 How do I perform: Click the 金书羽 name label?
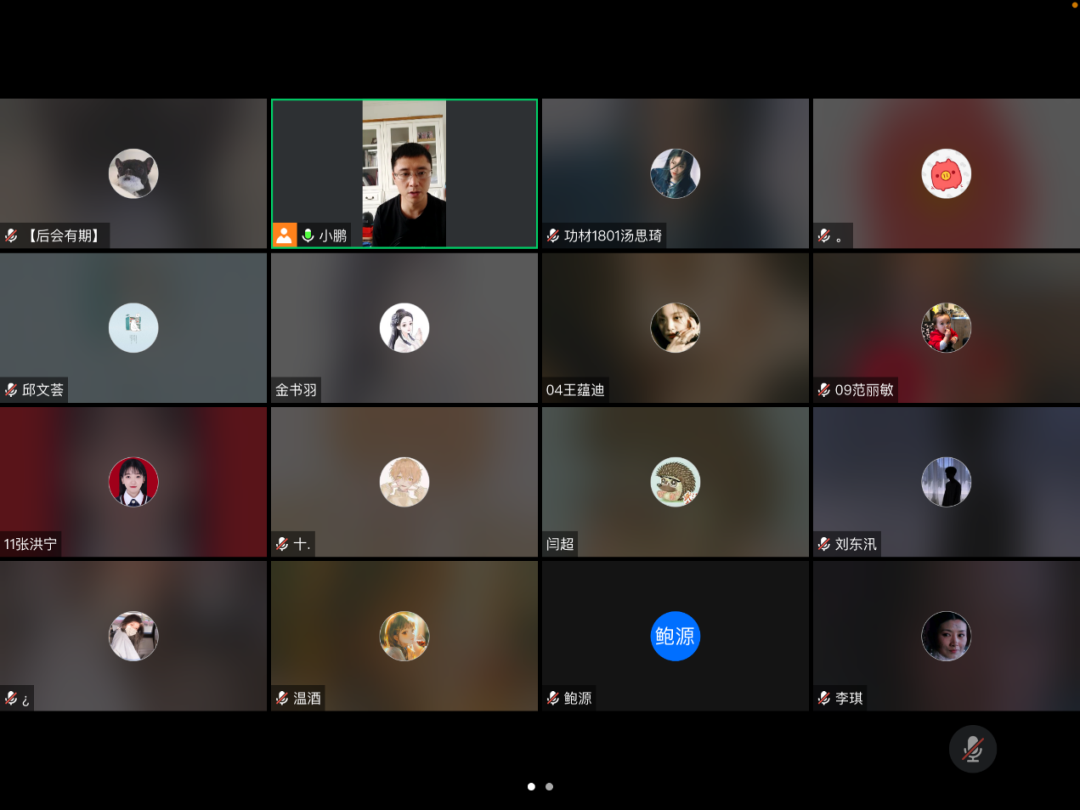[x=296, y=390]
